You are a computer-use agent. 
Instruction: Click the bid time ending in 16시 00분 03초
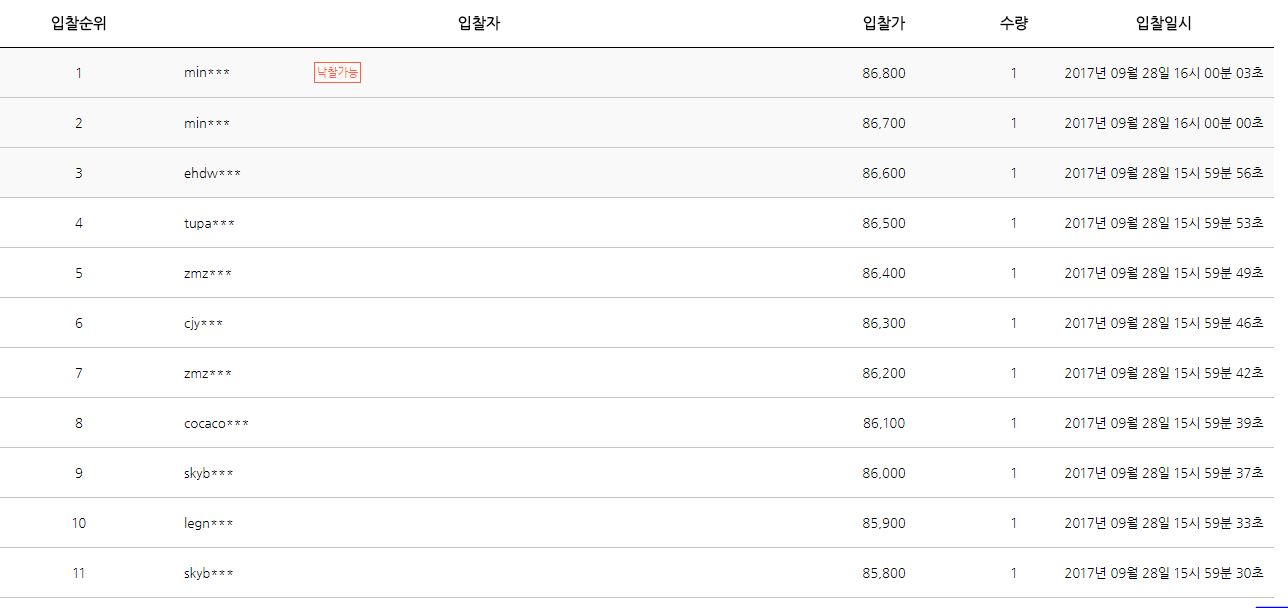(1164, 73)
